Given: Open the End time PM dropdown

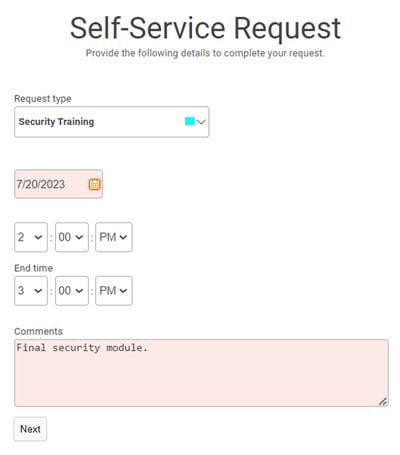Looking at the screenshot, I should (114, 291).
